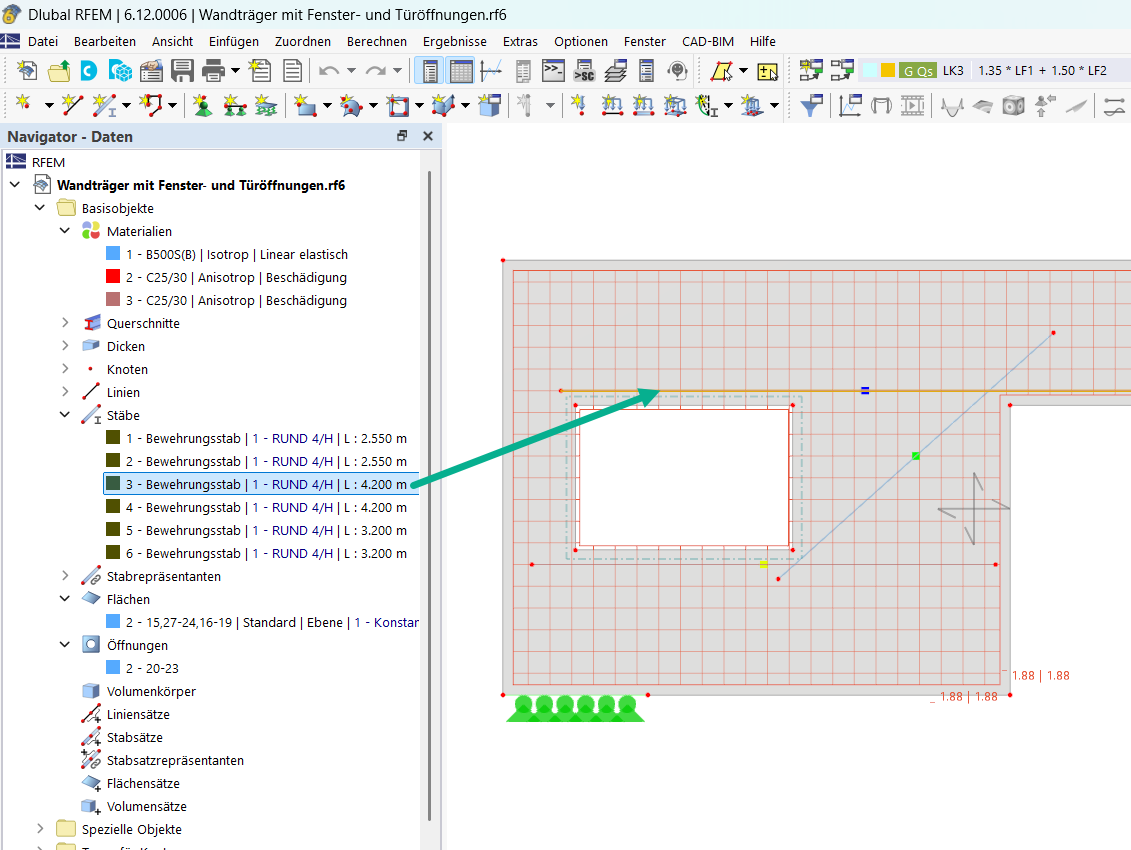The height and width of the screenshot is (850, 1131).
Task: Open the CAD-BIM menu
Action: point(707,41)
